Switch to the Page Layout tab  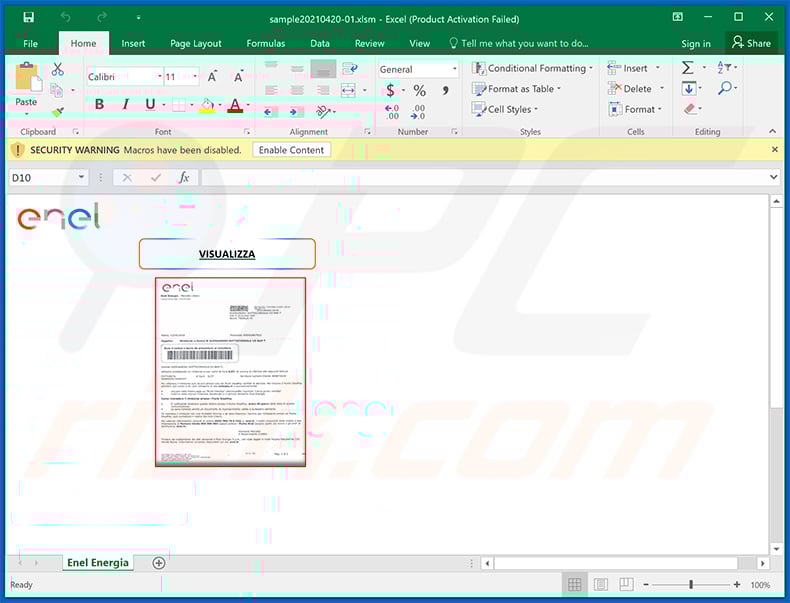coord(195,43)
